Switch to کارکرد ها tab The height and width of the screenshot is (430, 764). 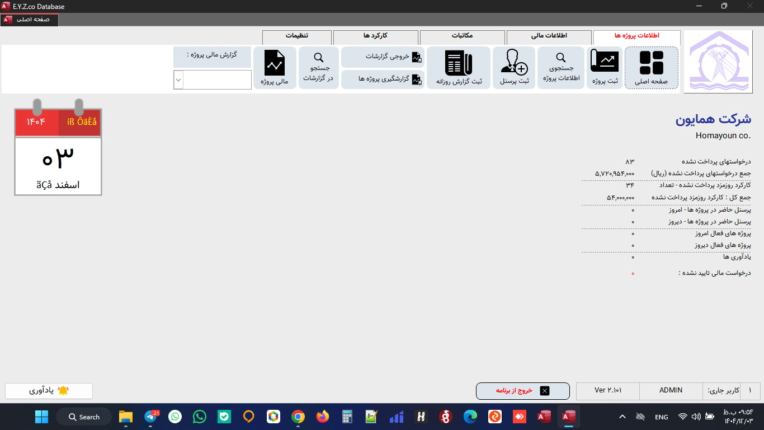point(375,36)
